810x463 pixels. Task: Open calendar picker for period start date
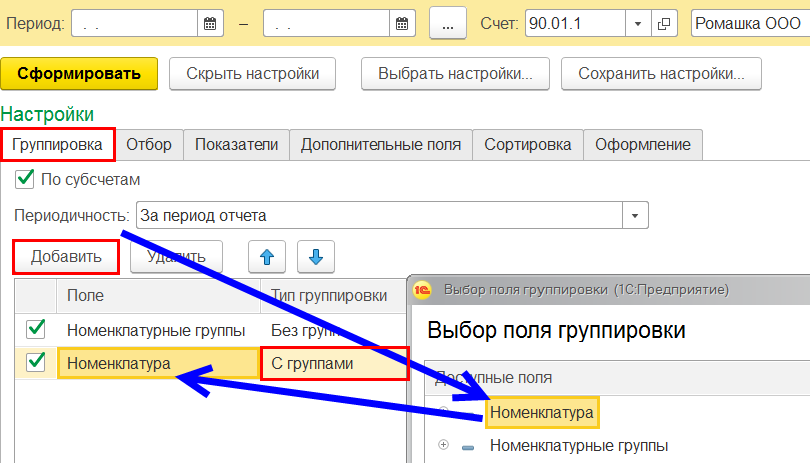tap(210, 23)
